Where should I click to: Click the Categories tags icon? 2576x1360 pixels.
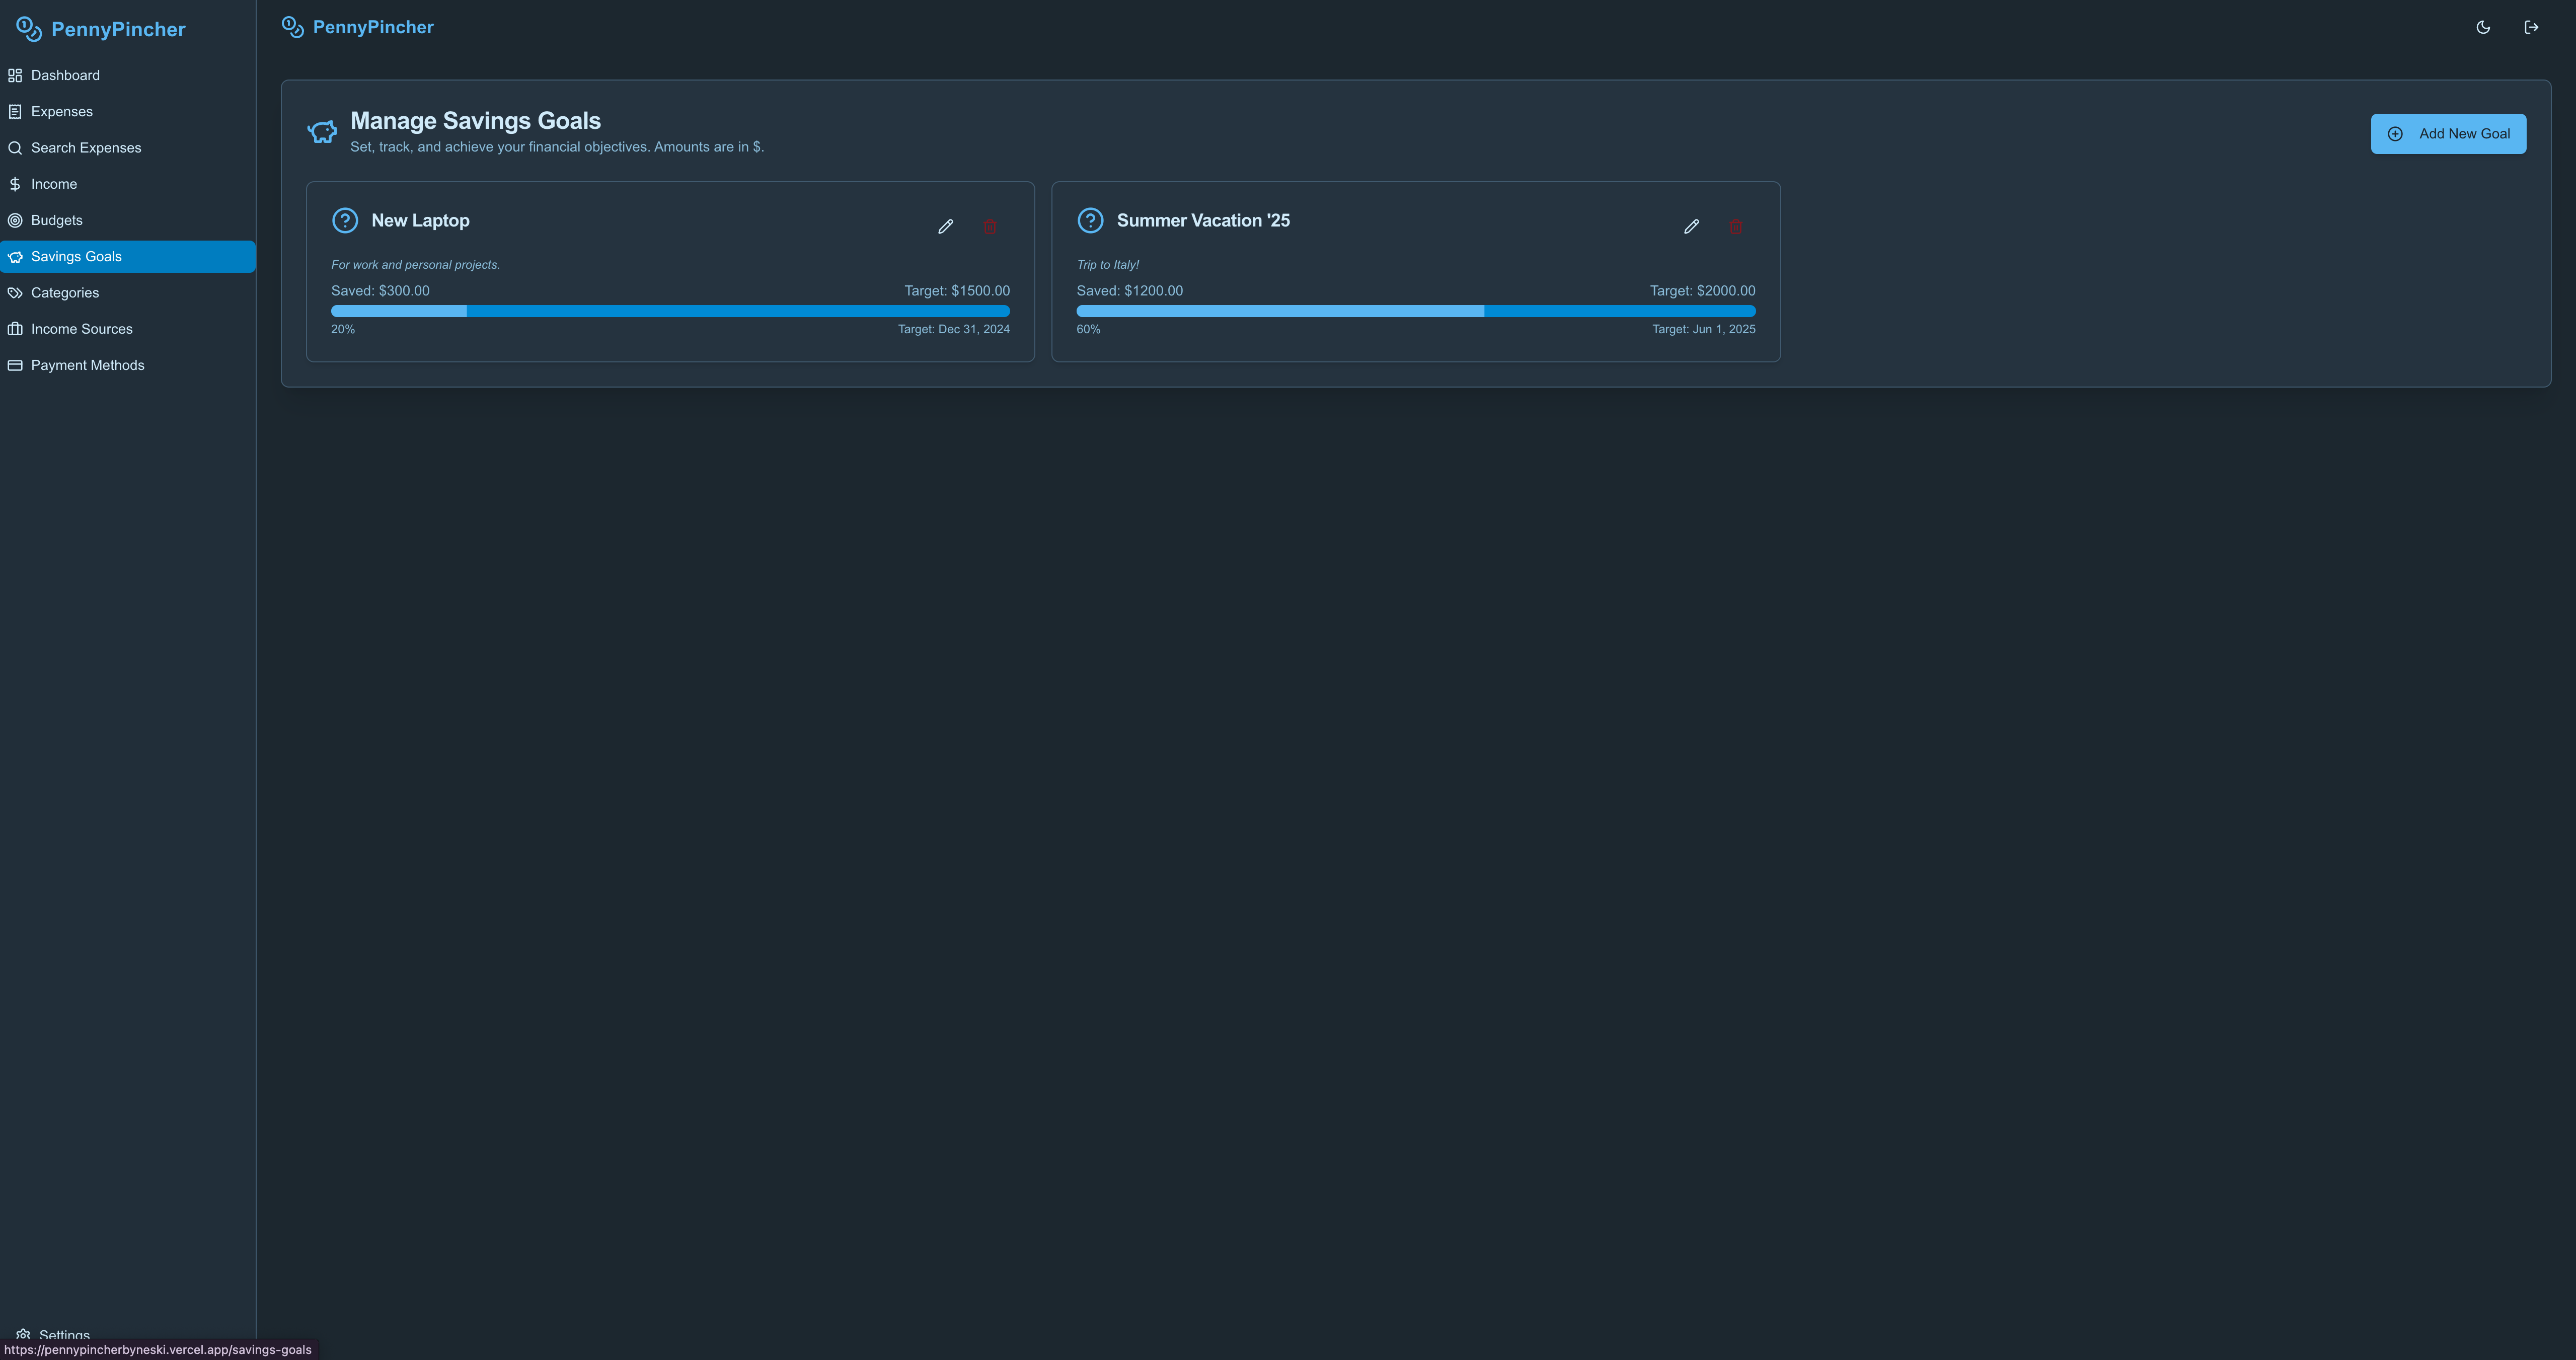click(15, 293)
